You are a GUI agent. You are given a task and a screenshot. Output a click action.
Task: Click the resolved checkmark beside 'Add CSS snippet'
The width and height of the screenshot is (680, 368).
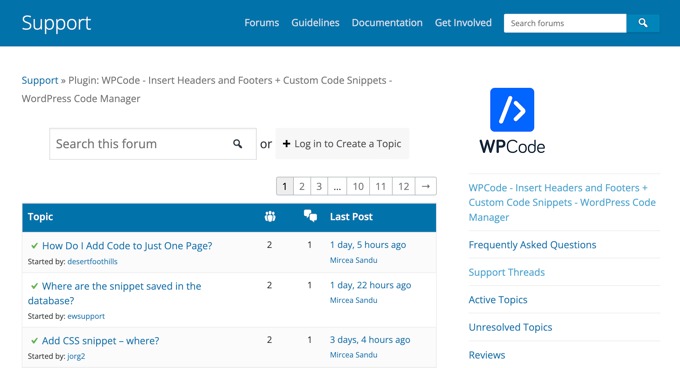(34, 341)
